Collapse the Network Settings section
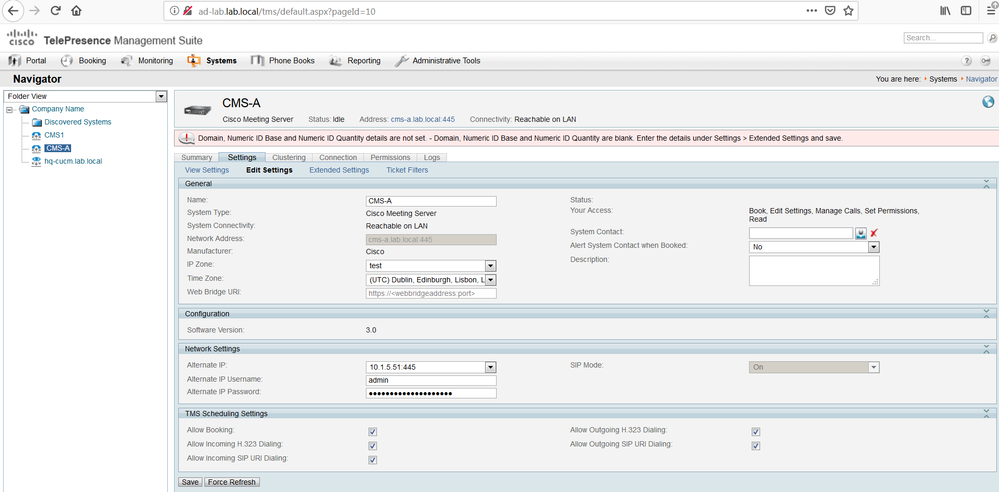The height and width of the screenshot is (492, 999). tap(986, 349)
